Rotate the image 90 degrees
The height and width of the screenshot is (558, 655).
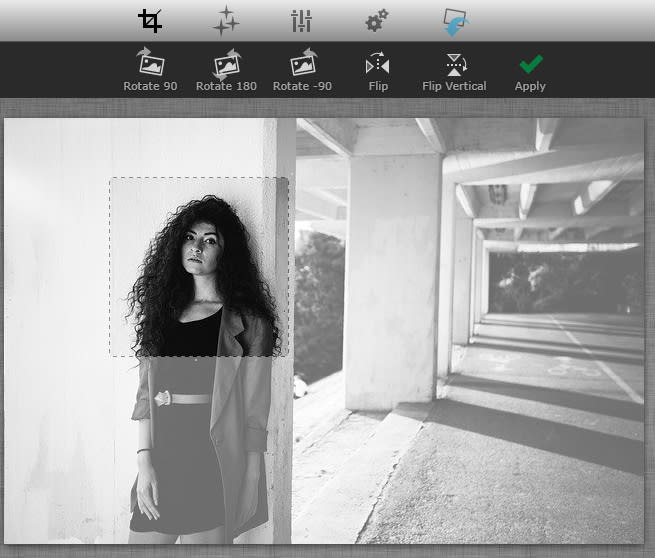pyautogui.click(x=150, y=69)
